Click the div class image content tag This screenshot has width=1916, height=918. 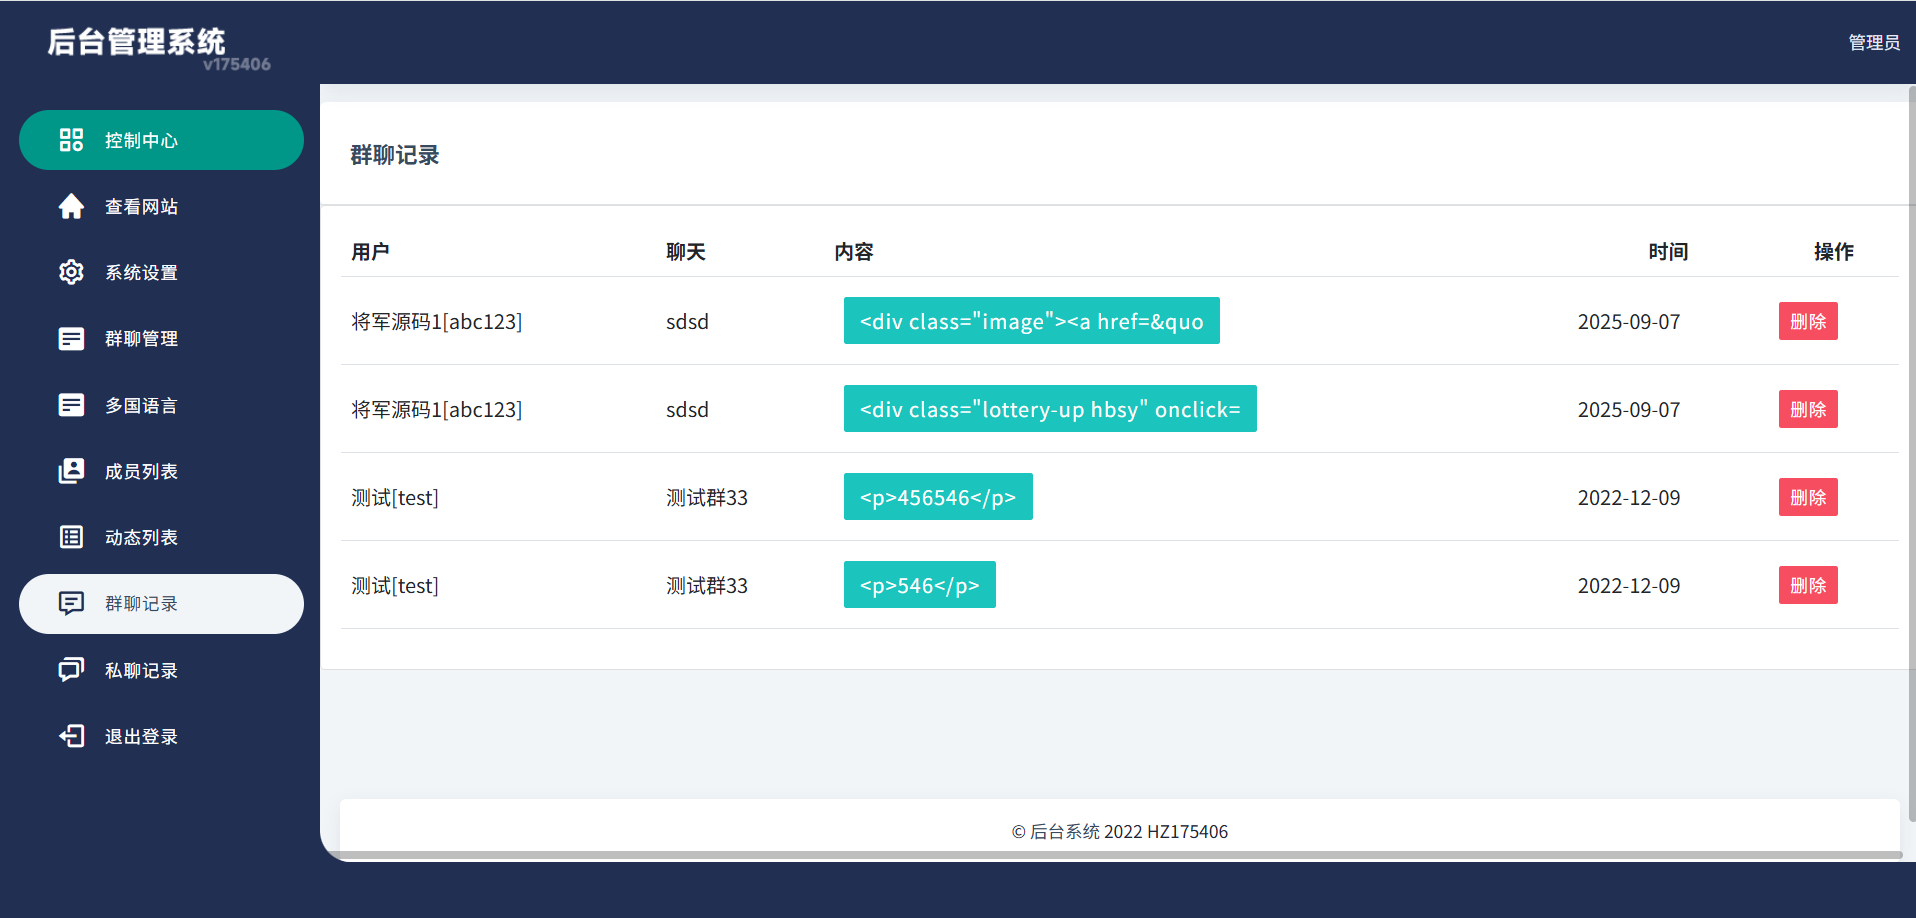[1031, 321]
